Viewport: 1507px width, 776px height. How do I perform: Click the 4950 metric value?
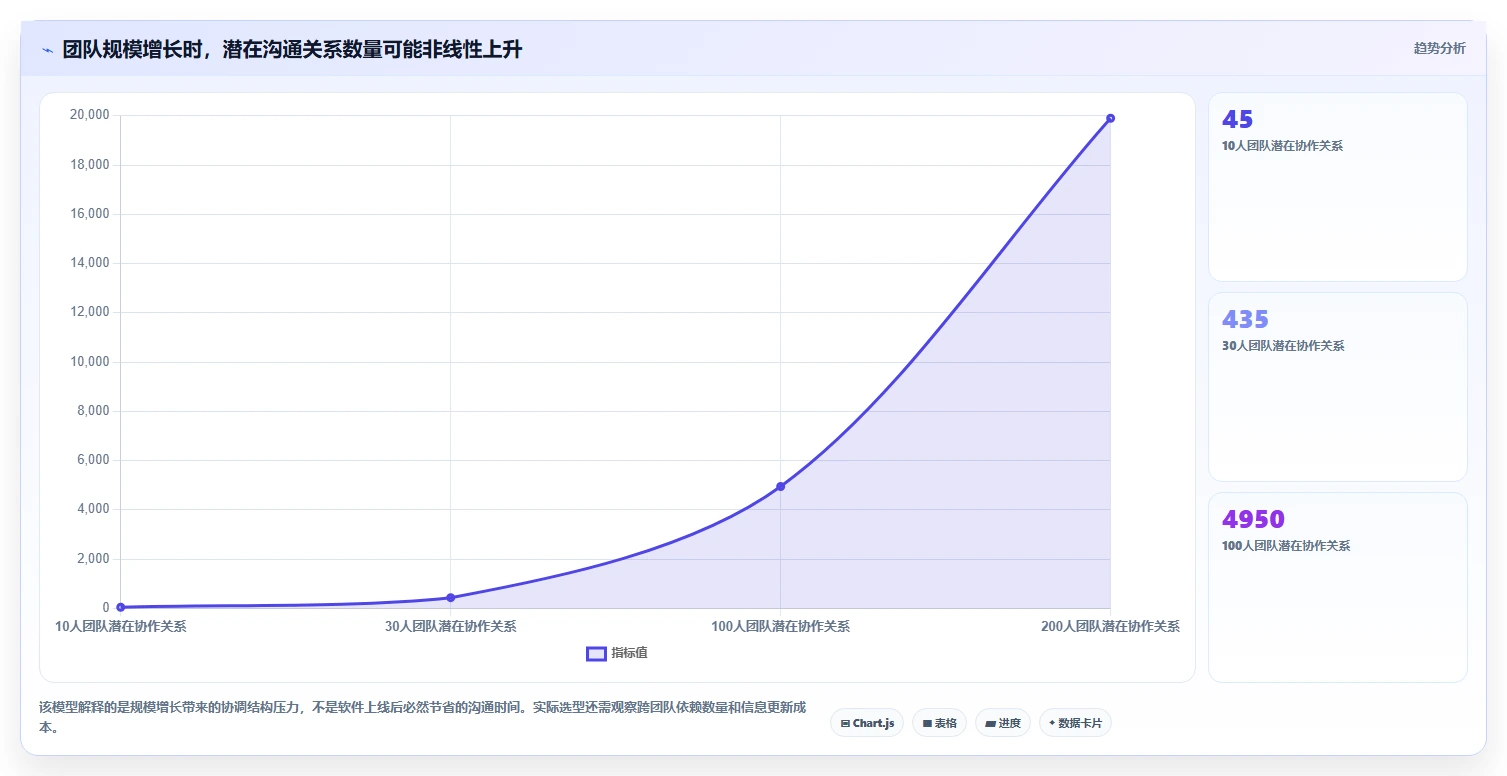point(1253,519)
